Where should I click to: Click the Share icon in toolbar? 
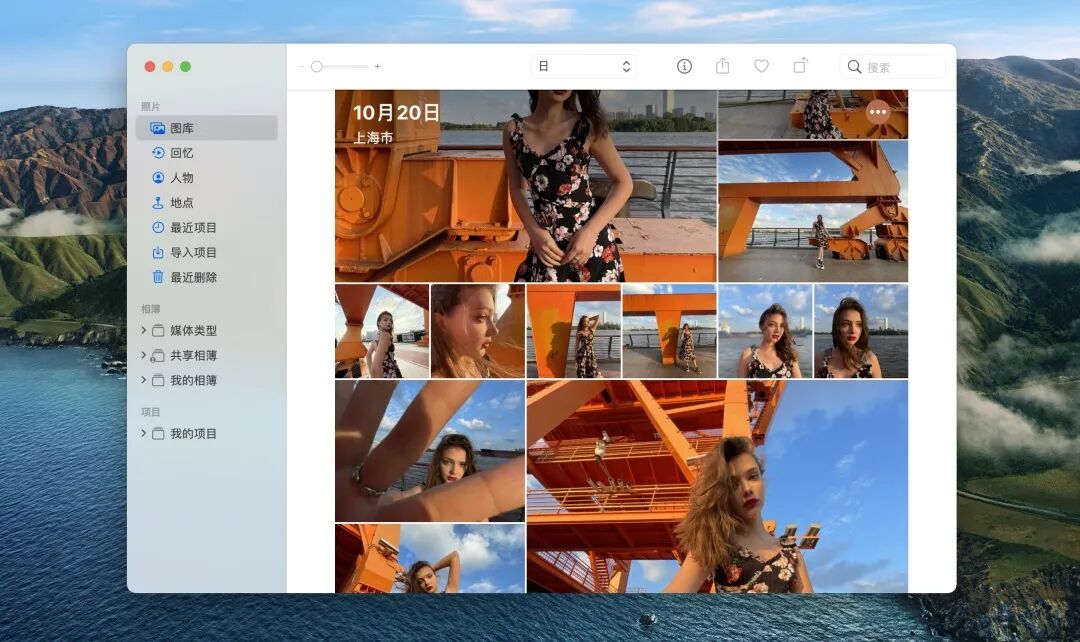[723, 66]
